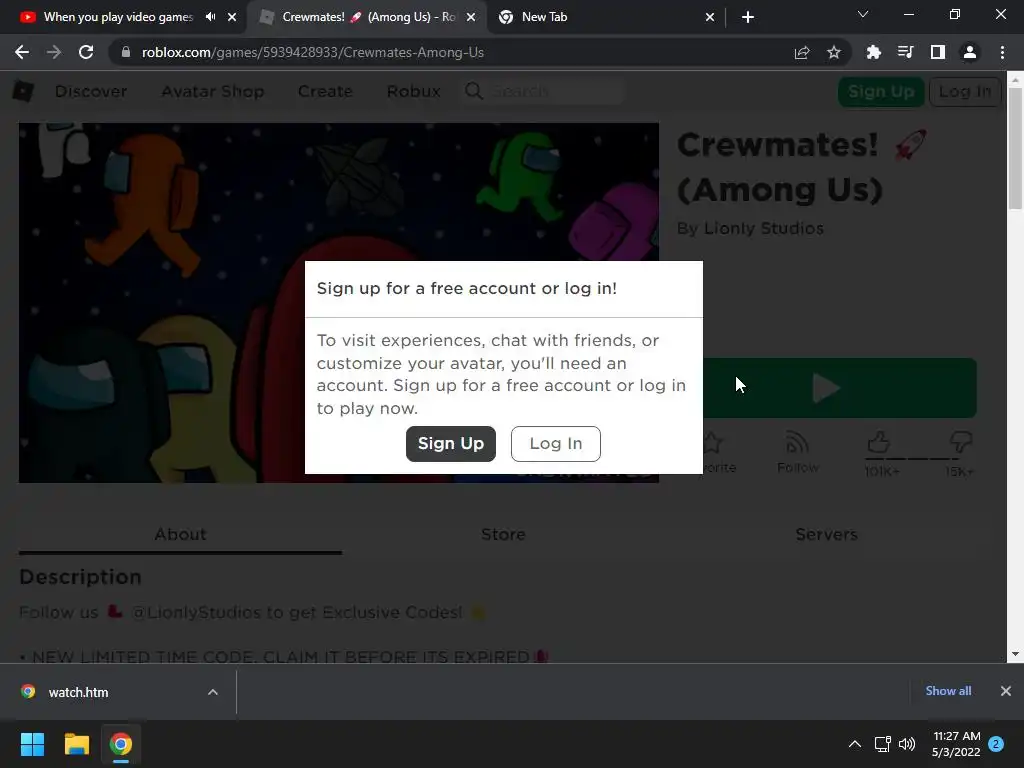Viewport: 1024px width, 768px height.
Task: Open the Discover menu item
Action: (x=91, y=91)
